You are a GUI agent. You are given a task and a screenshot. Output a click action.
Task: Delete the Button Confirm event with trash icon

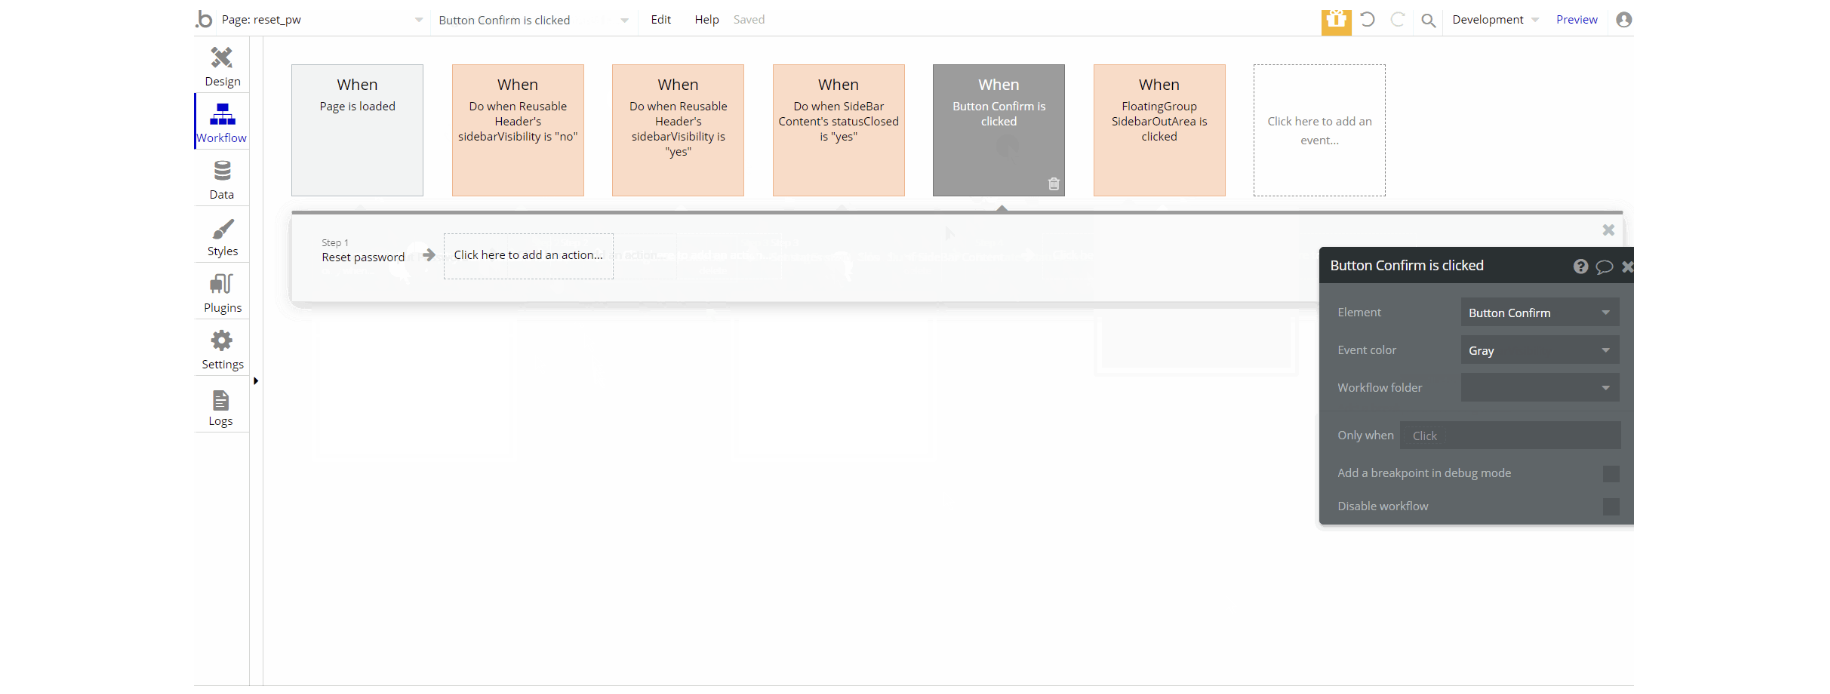click(1053, 184)
